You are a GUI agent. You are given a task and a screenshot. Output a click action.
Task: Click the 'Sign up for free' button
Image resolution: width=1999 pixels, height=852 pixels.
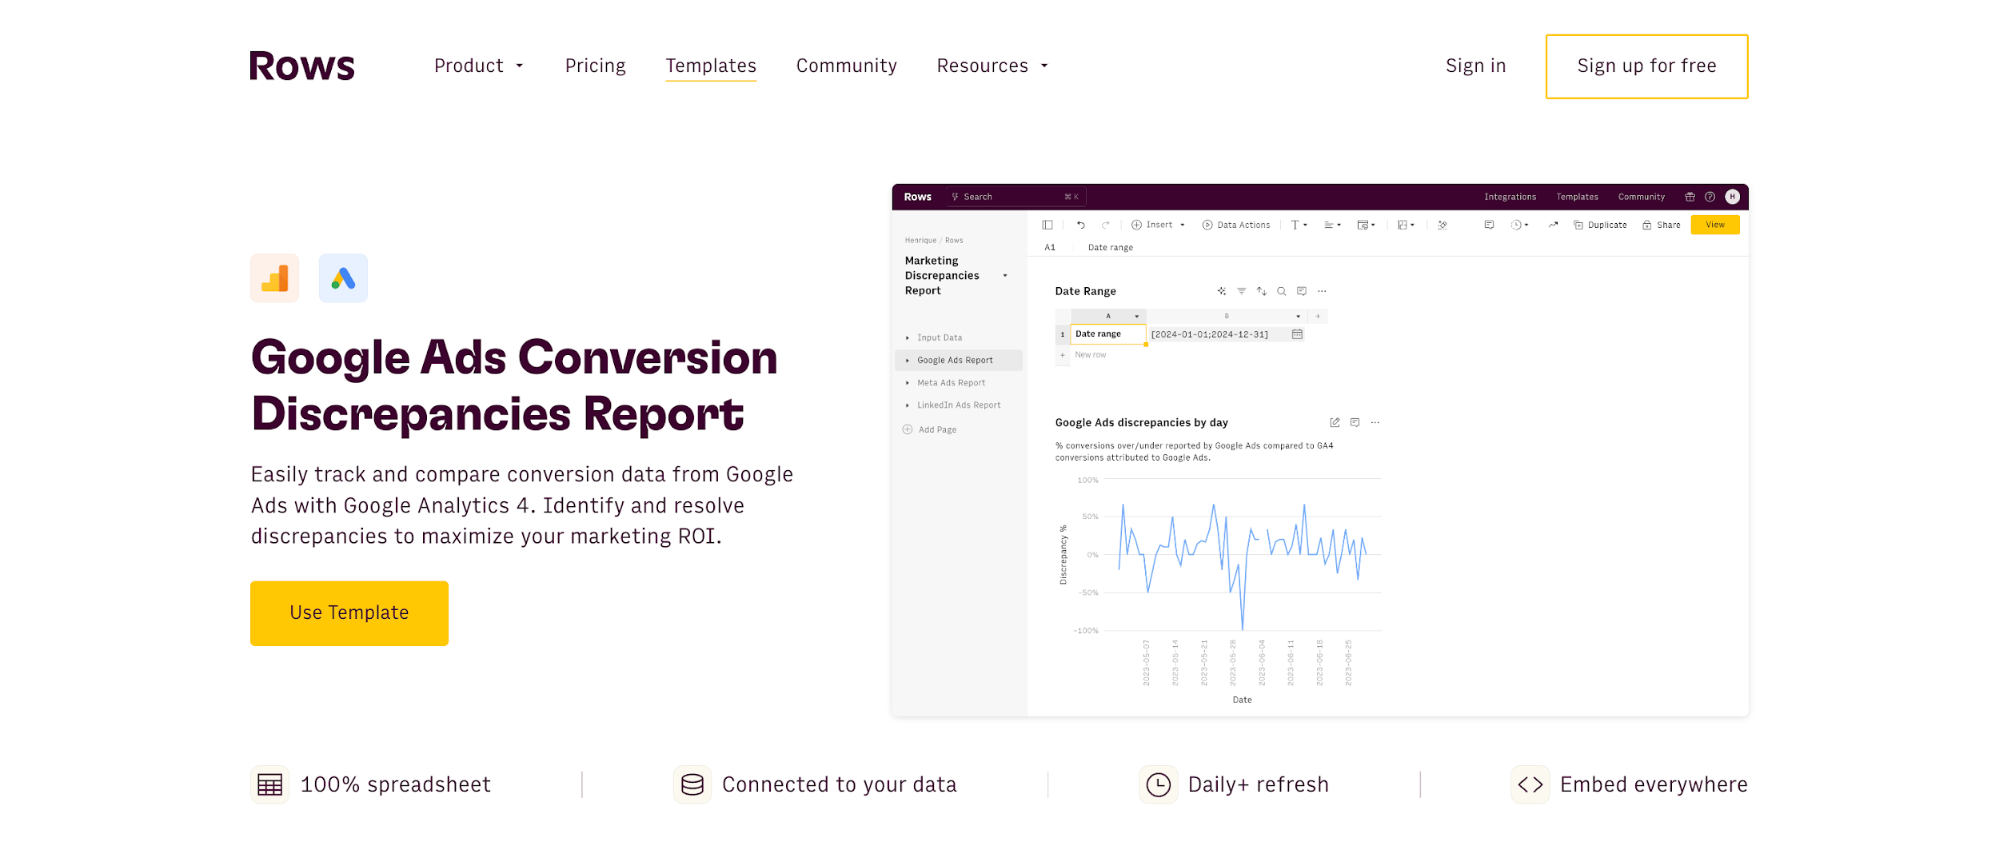pyautogui.click(x=1647, y=66)
